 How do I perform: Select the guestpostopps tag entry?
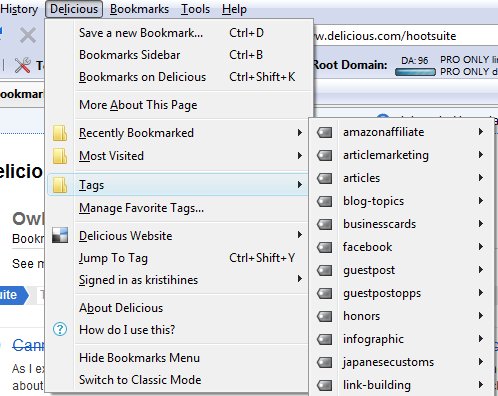point(401,293)
